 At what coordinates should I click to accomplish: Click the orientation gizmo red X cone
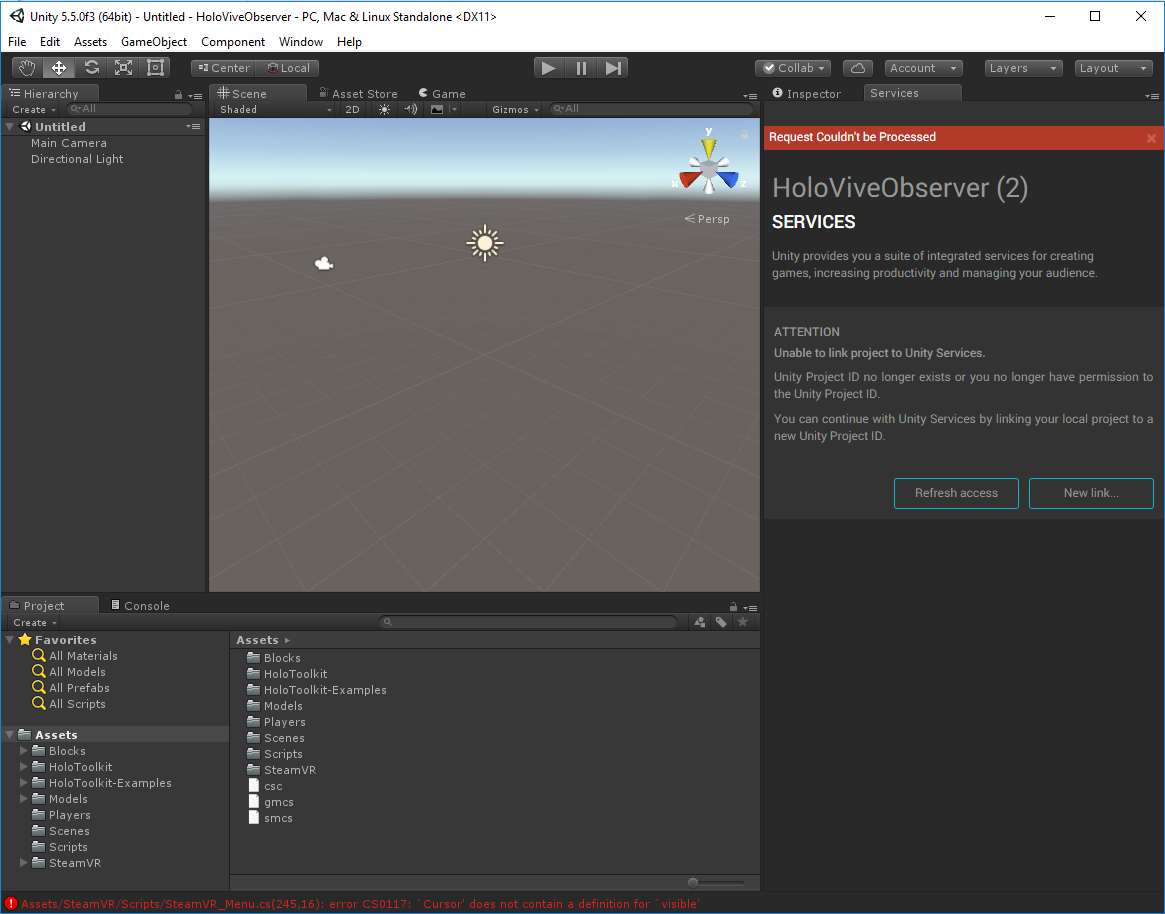coord(690,180)
